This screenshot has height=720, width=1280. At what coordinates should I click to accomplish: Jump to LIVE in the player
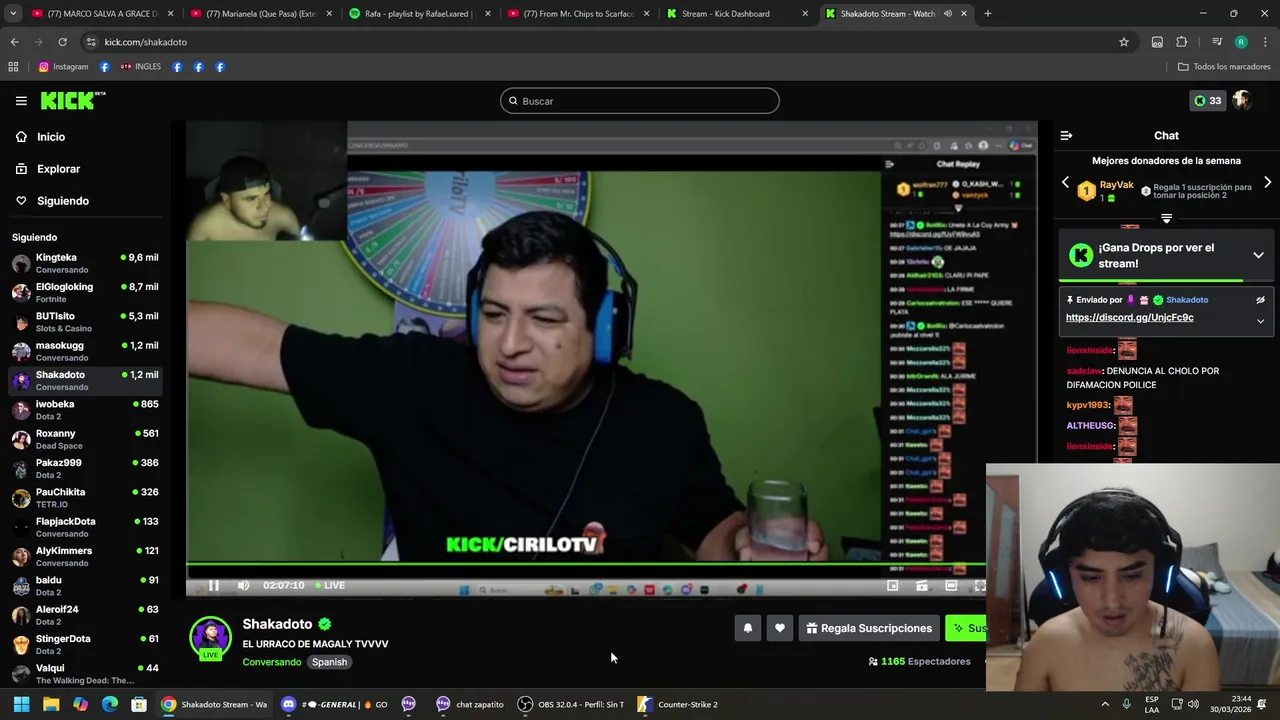click(x=330, y=586)
